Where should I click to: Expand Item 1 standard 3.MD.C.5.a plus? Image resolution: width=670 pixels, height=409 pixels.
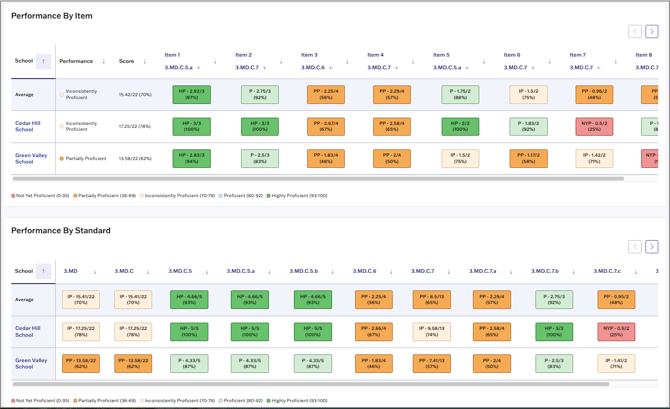[199, 68]
